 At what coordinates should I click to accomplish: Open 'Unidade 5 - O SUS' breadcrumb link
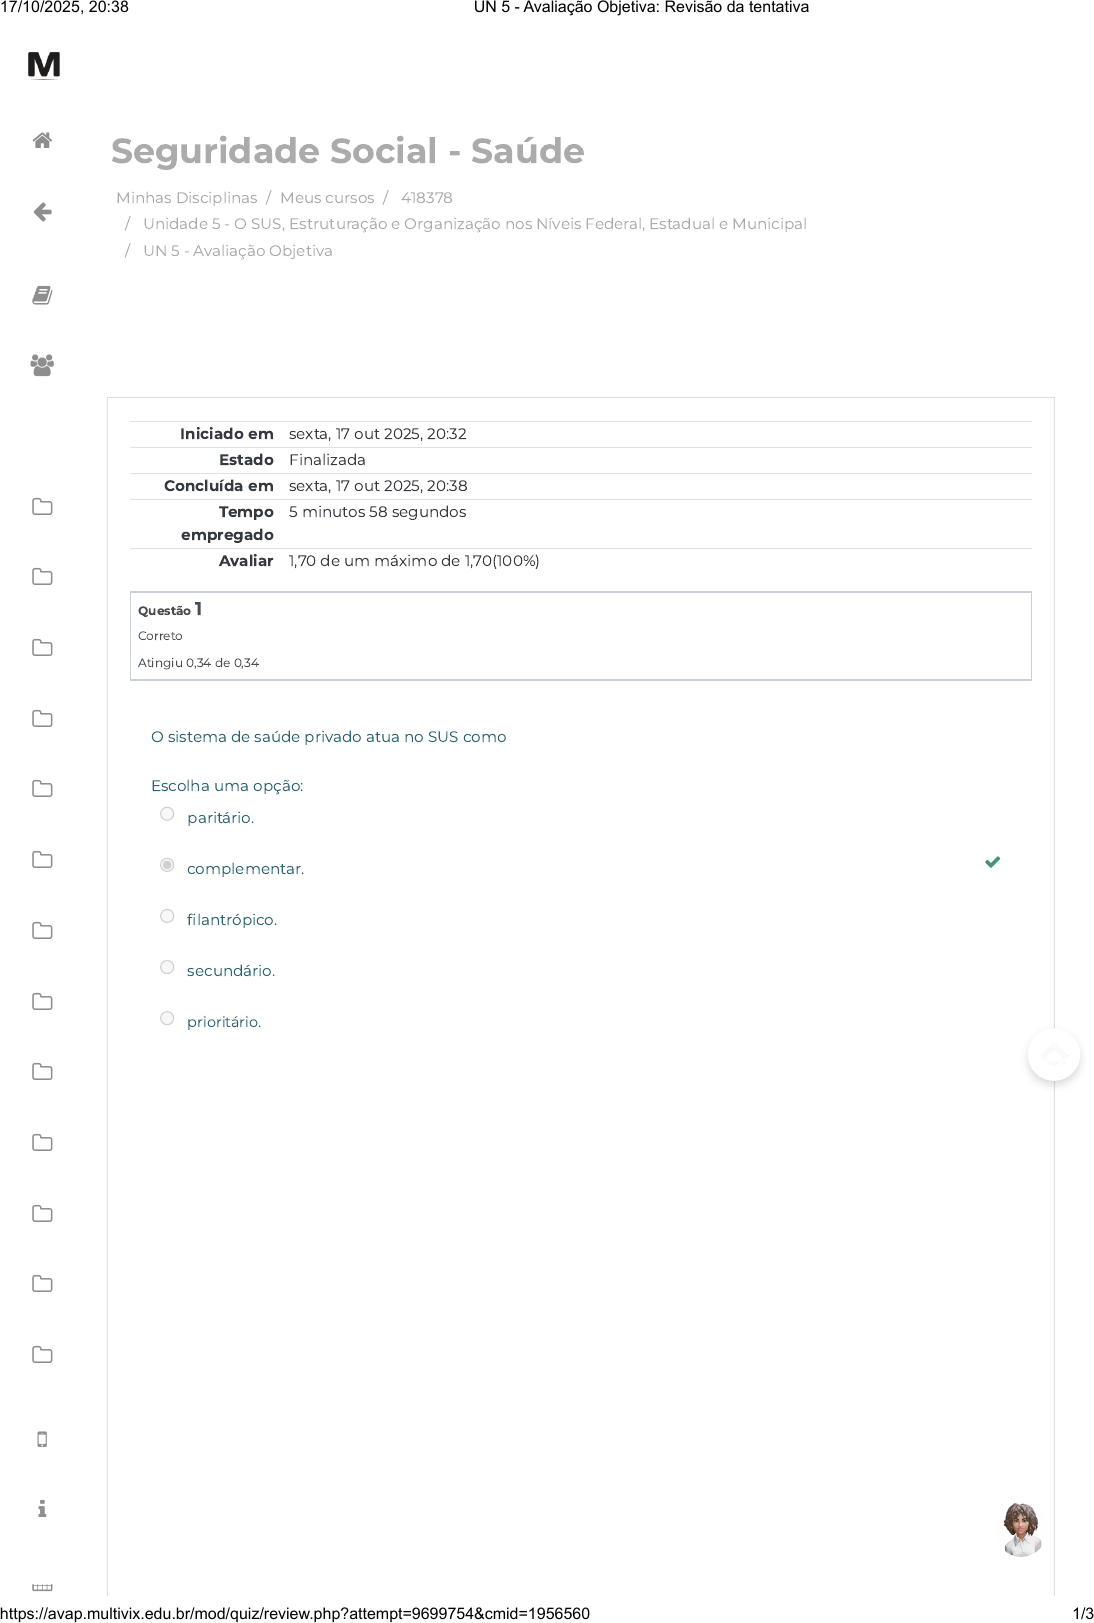pos(474,224)
